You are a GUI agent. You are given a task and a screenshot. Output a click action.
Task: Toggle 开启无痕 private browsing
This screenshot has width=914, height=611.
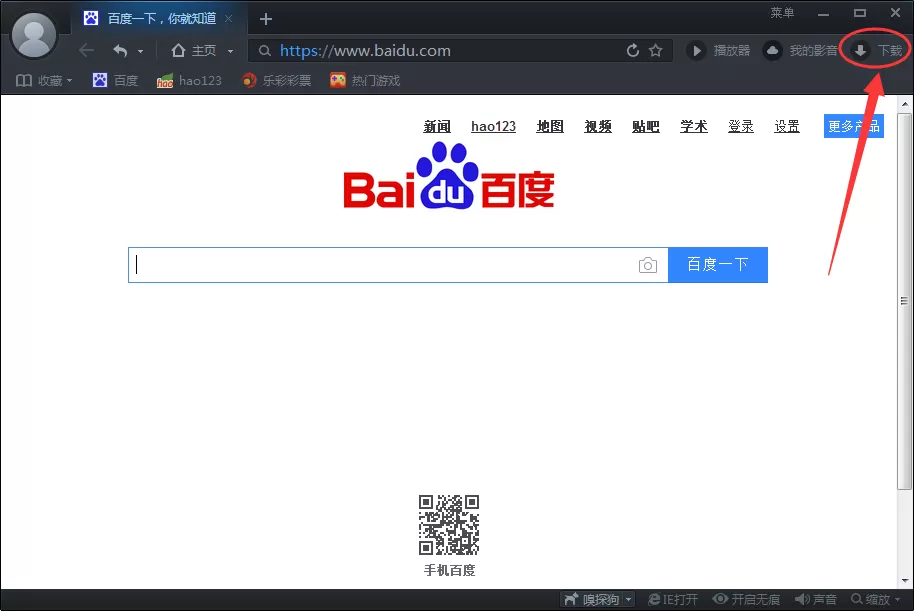point(746,599)
